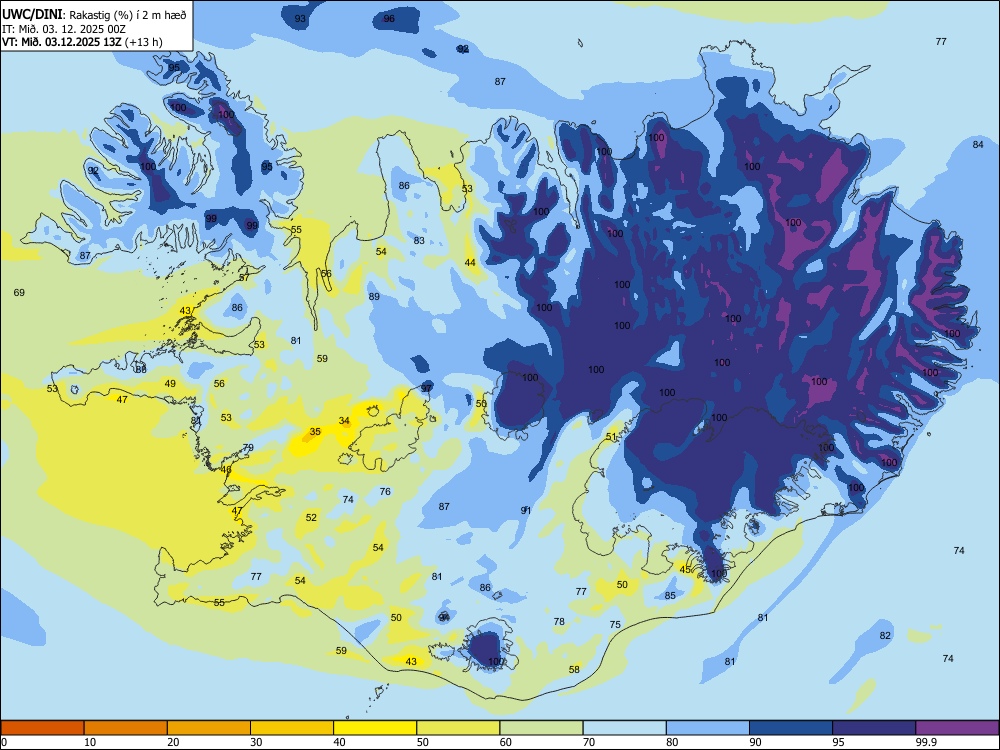Click the offshore value 69 on west side
The image size is (1000, 750).
click(x=19, y=293)
